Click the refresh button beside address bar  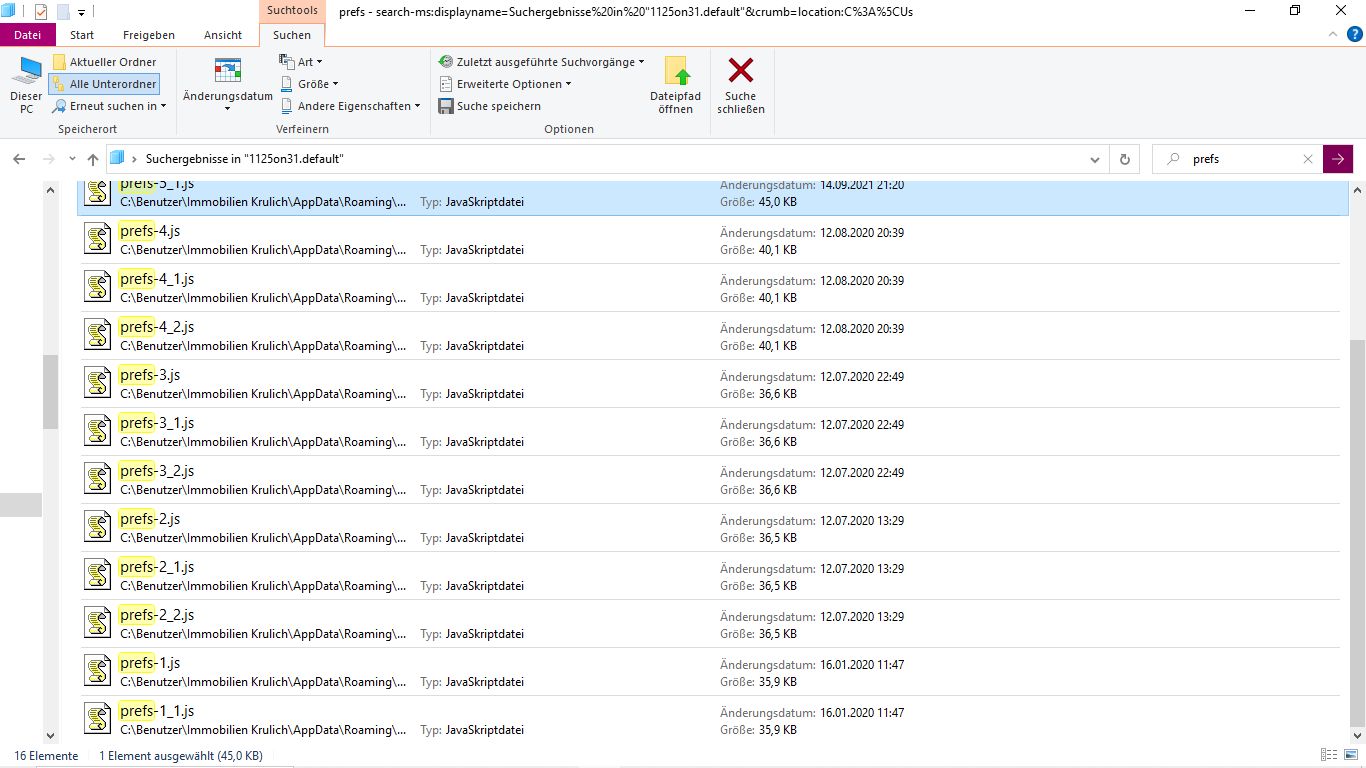(x=1125, y=159)
